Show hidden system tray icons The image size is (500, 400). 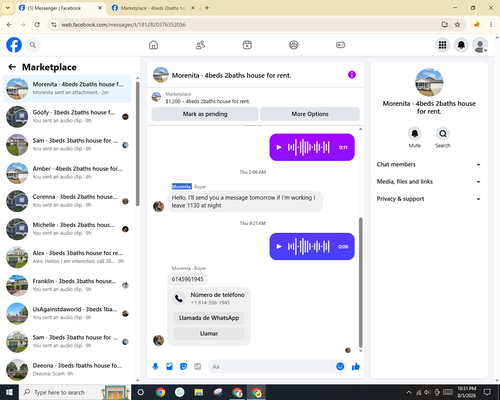(x=409, y=392)
